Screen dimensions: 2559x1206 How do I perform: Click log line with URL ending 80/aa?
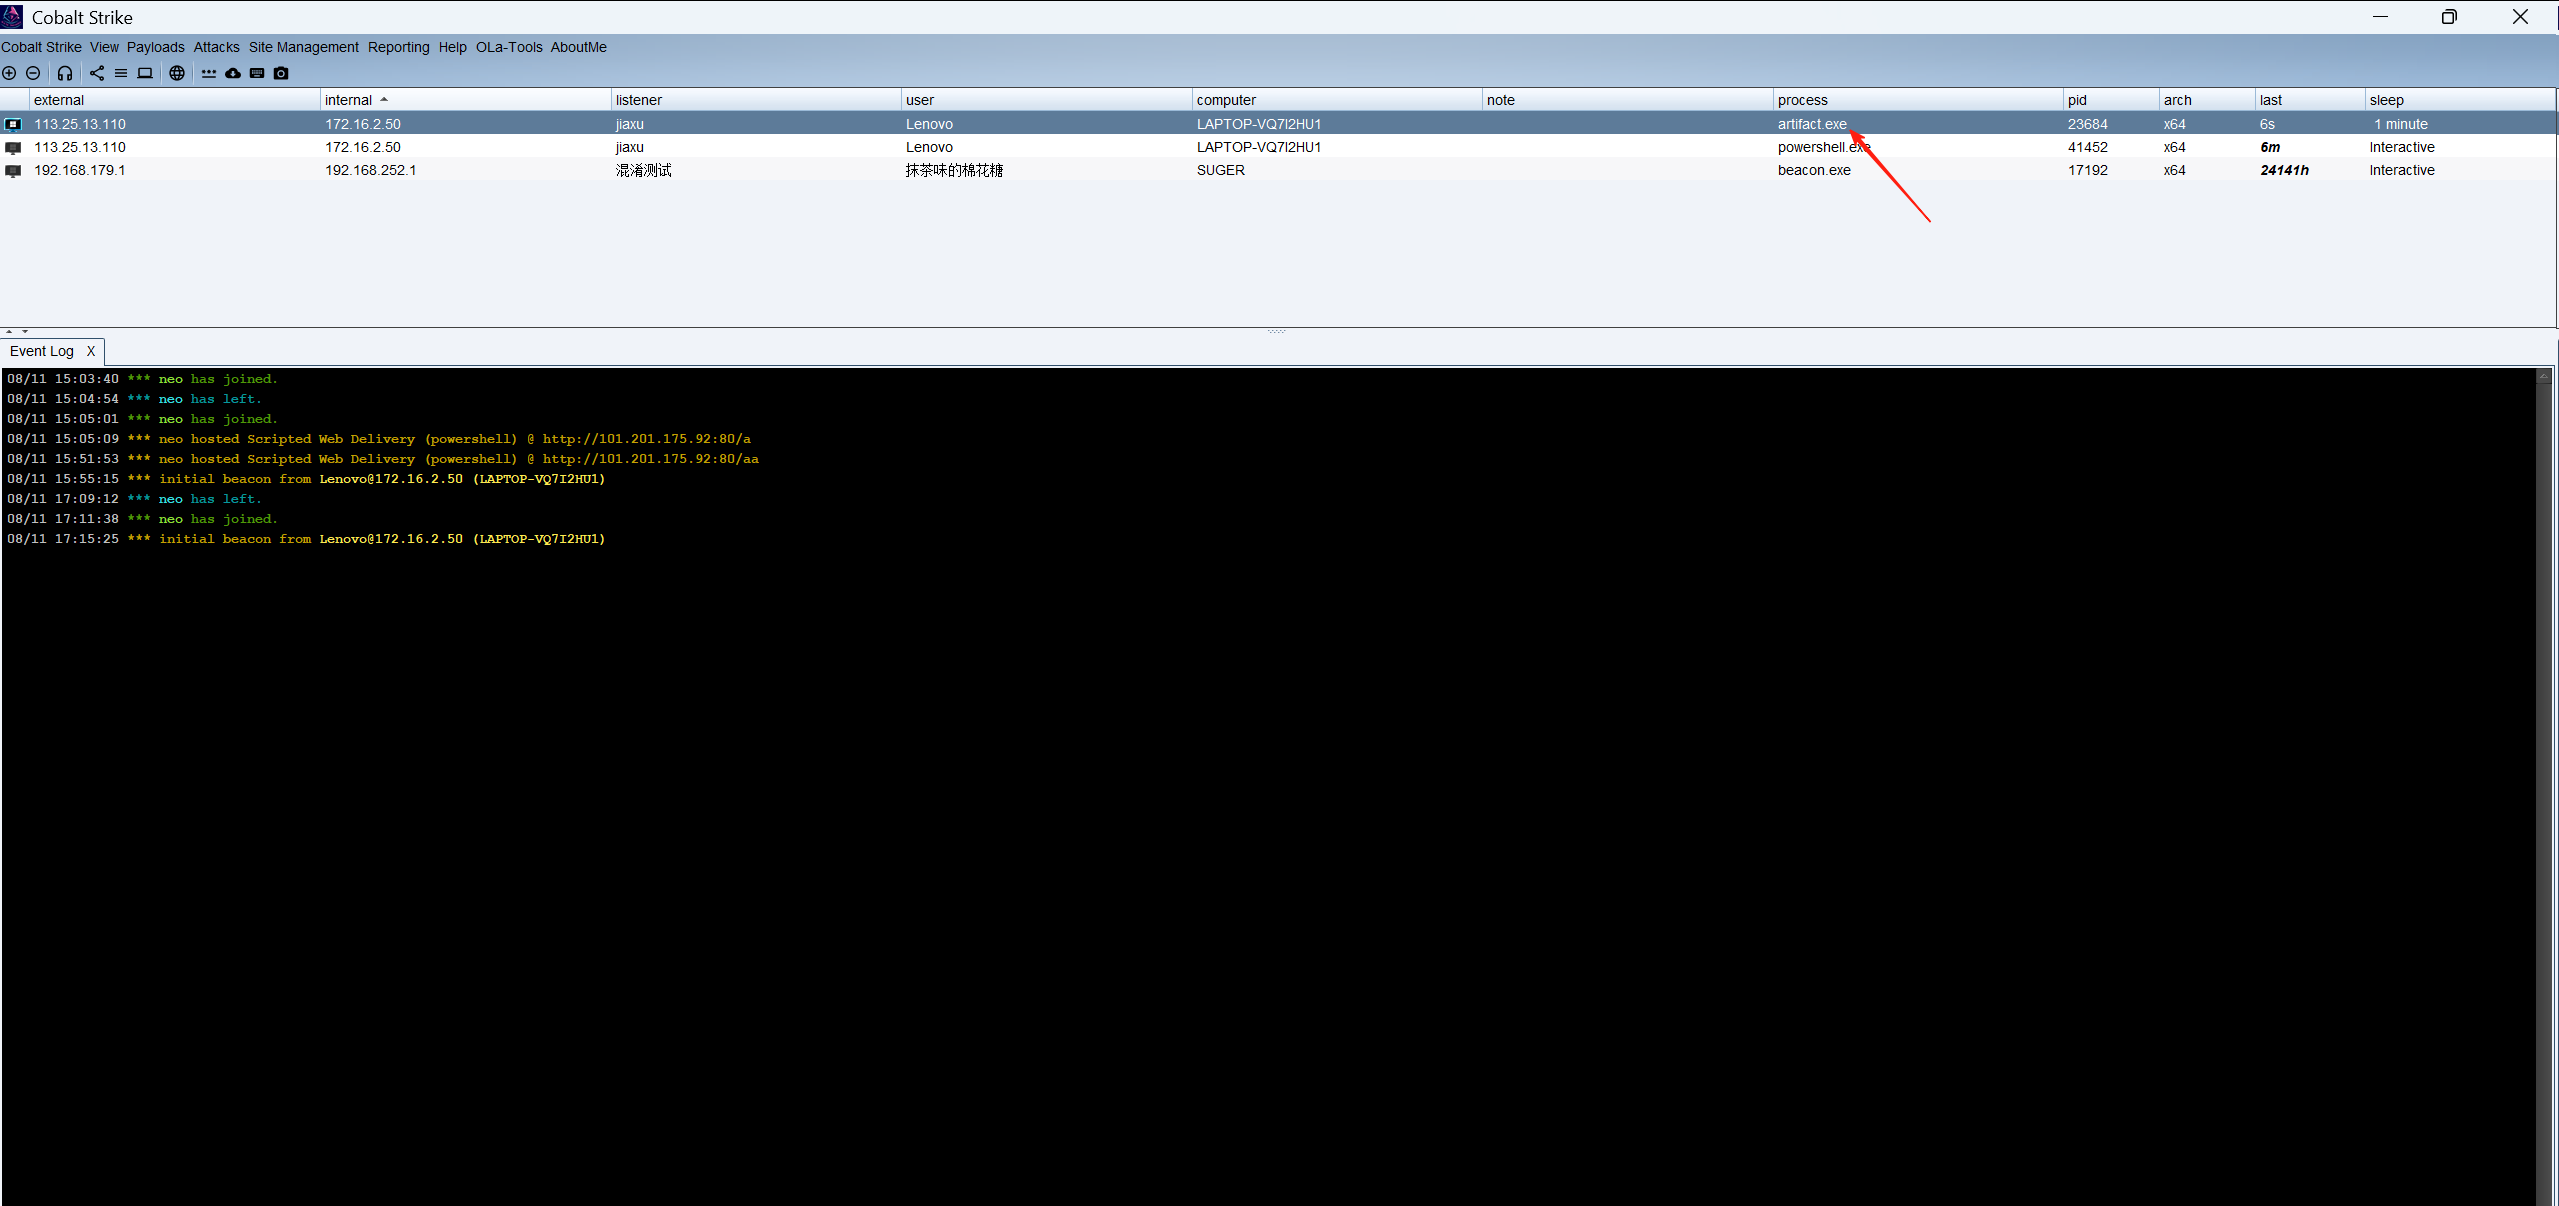coord(383,459)
